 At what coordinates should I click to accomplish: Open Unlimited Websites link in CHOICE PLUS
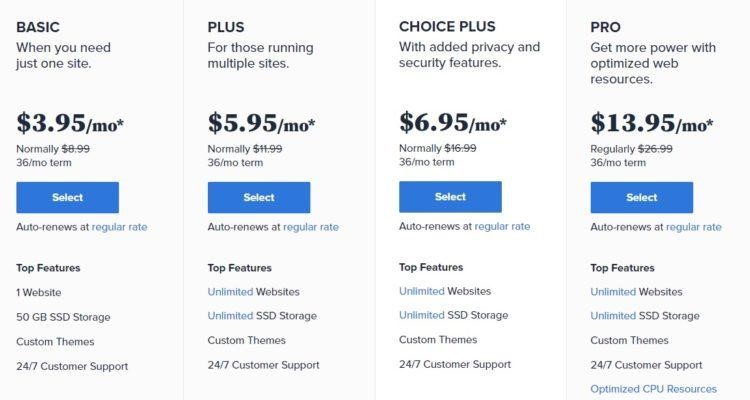pos(421,291)
